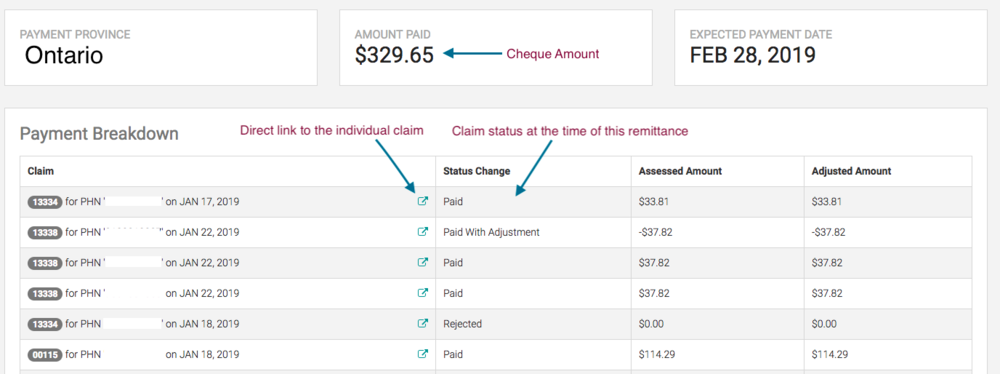The image size is (1000, 374).
Task: Select the Assessed Amount column header
Action: click(680, 171)
